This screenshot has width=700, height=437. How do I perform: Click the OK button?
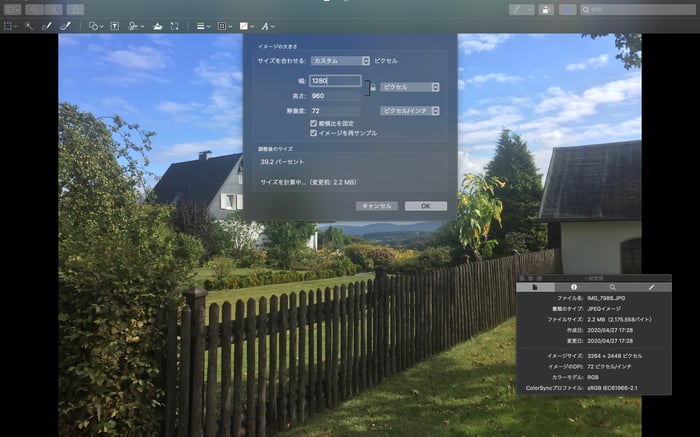click(x=425, y=206)
